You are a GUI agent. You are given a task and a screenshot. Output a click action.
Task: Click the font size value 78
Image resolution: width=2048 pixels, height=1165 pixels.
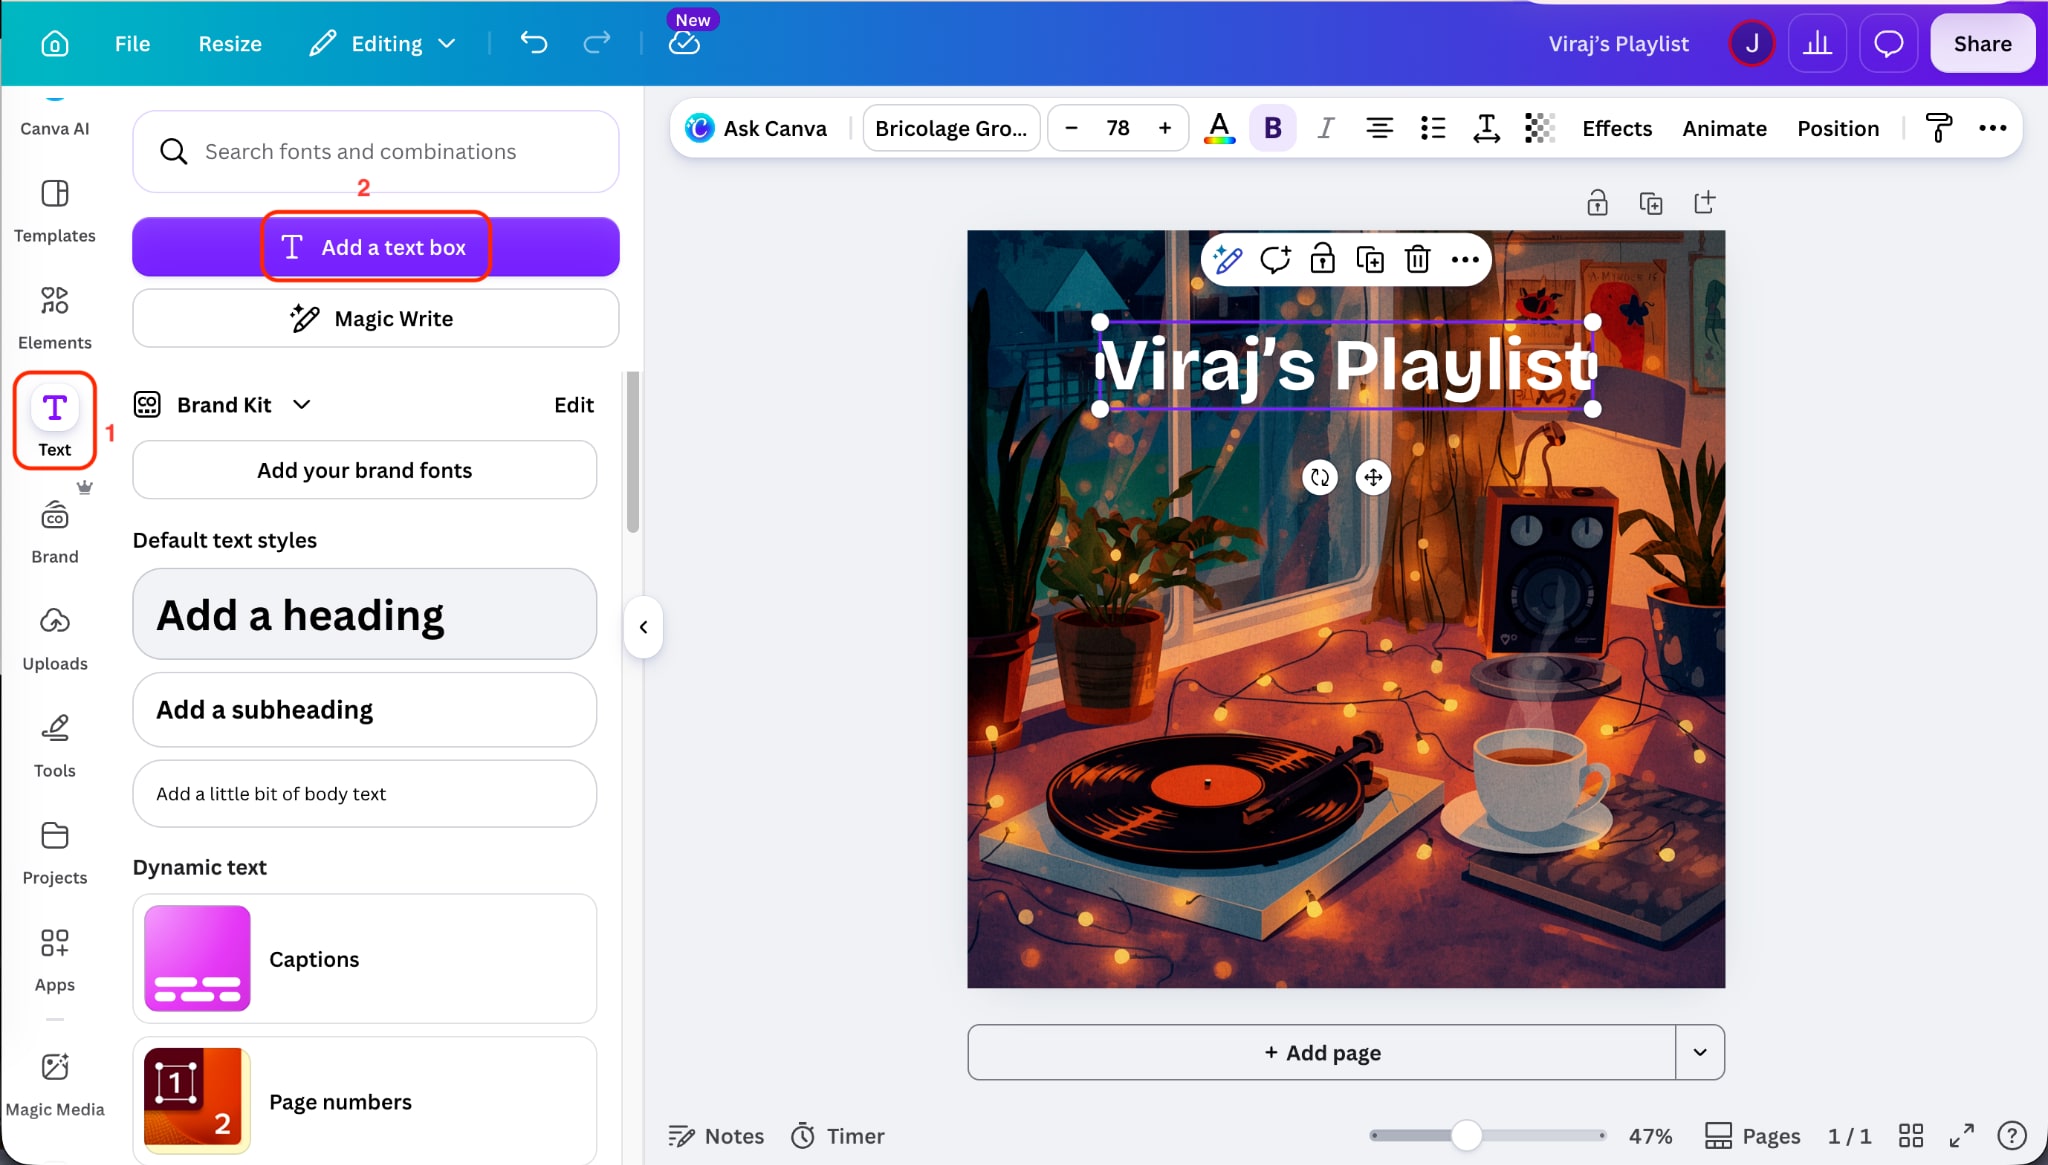(1117, 128)
